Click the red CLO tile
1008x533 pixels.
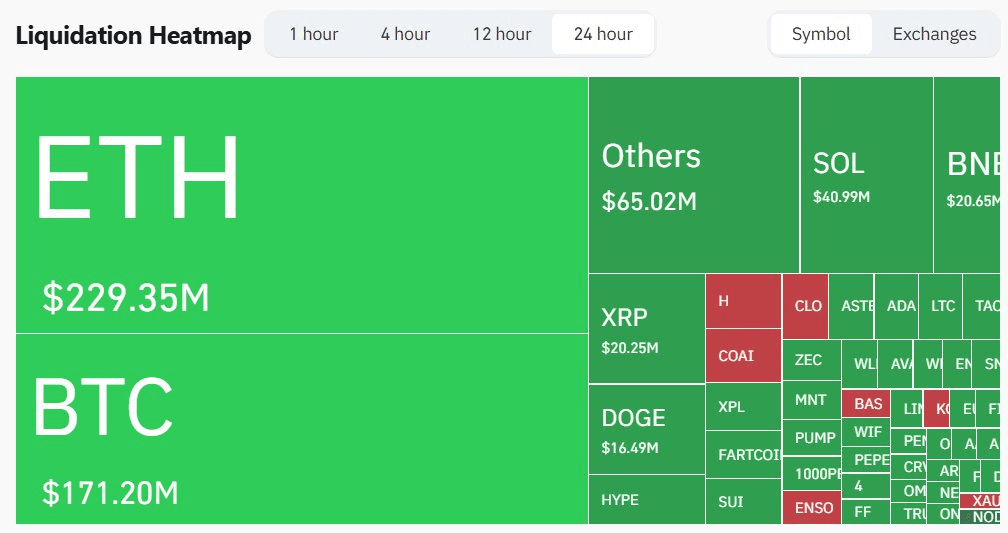tap(805, 306)
